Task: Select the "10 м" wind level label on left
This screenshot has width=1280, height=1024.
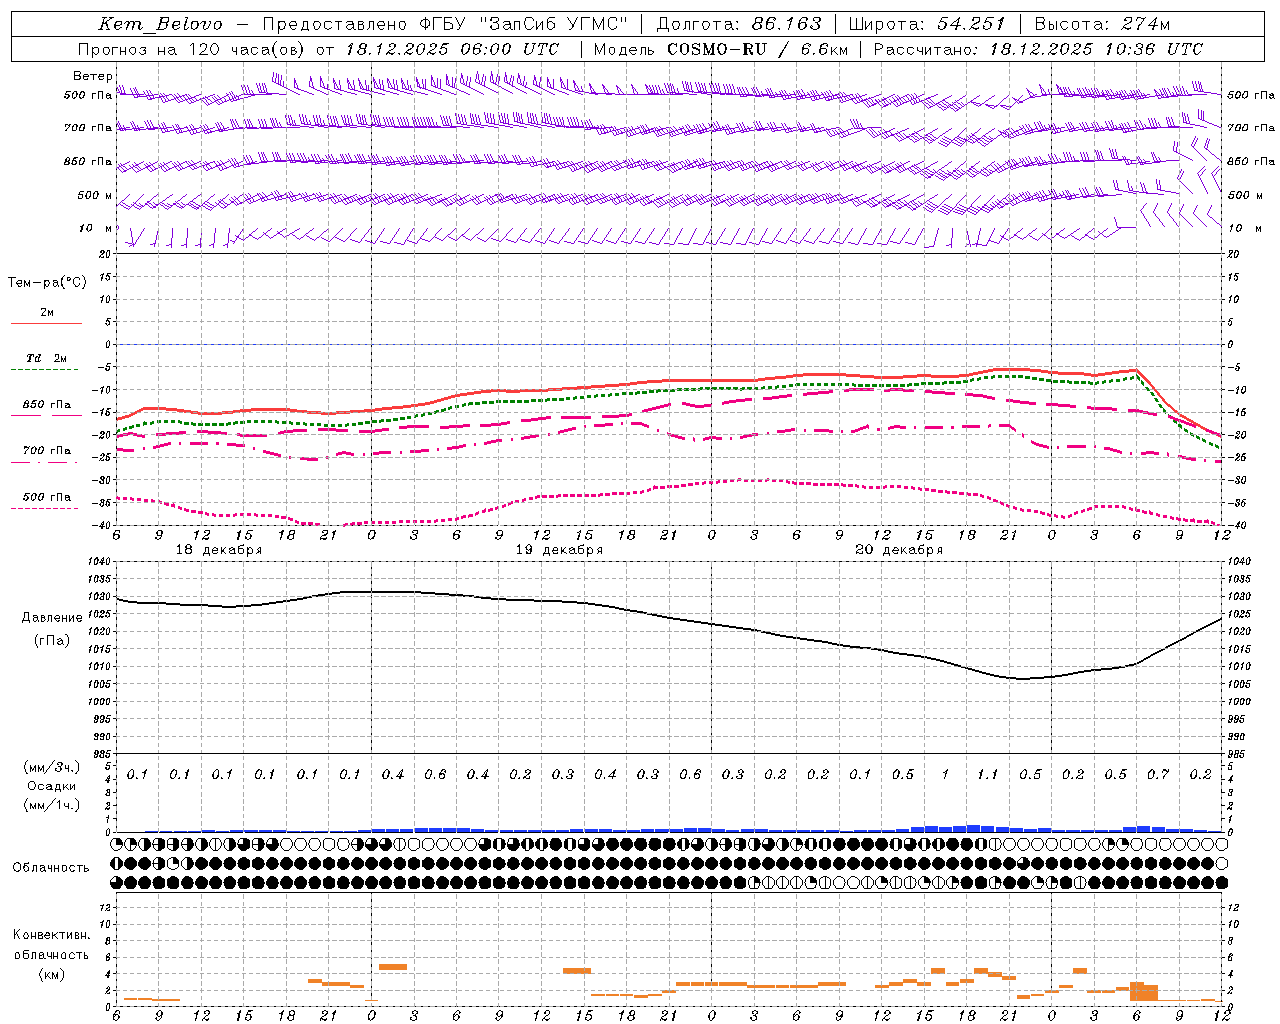Action: tap(96, 228)
